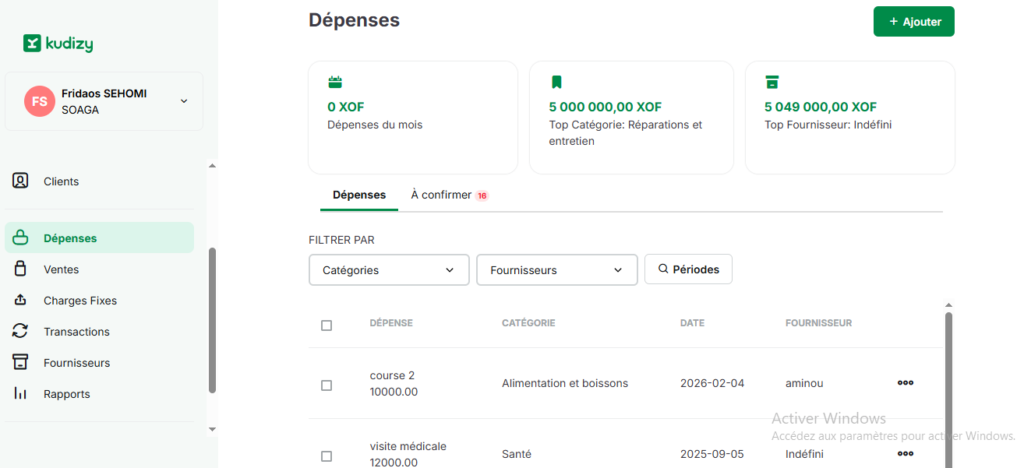This screenshot has width=1024, height=468.
Task: Click the Périodes search button
Action: [x=688, y=269]
